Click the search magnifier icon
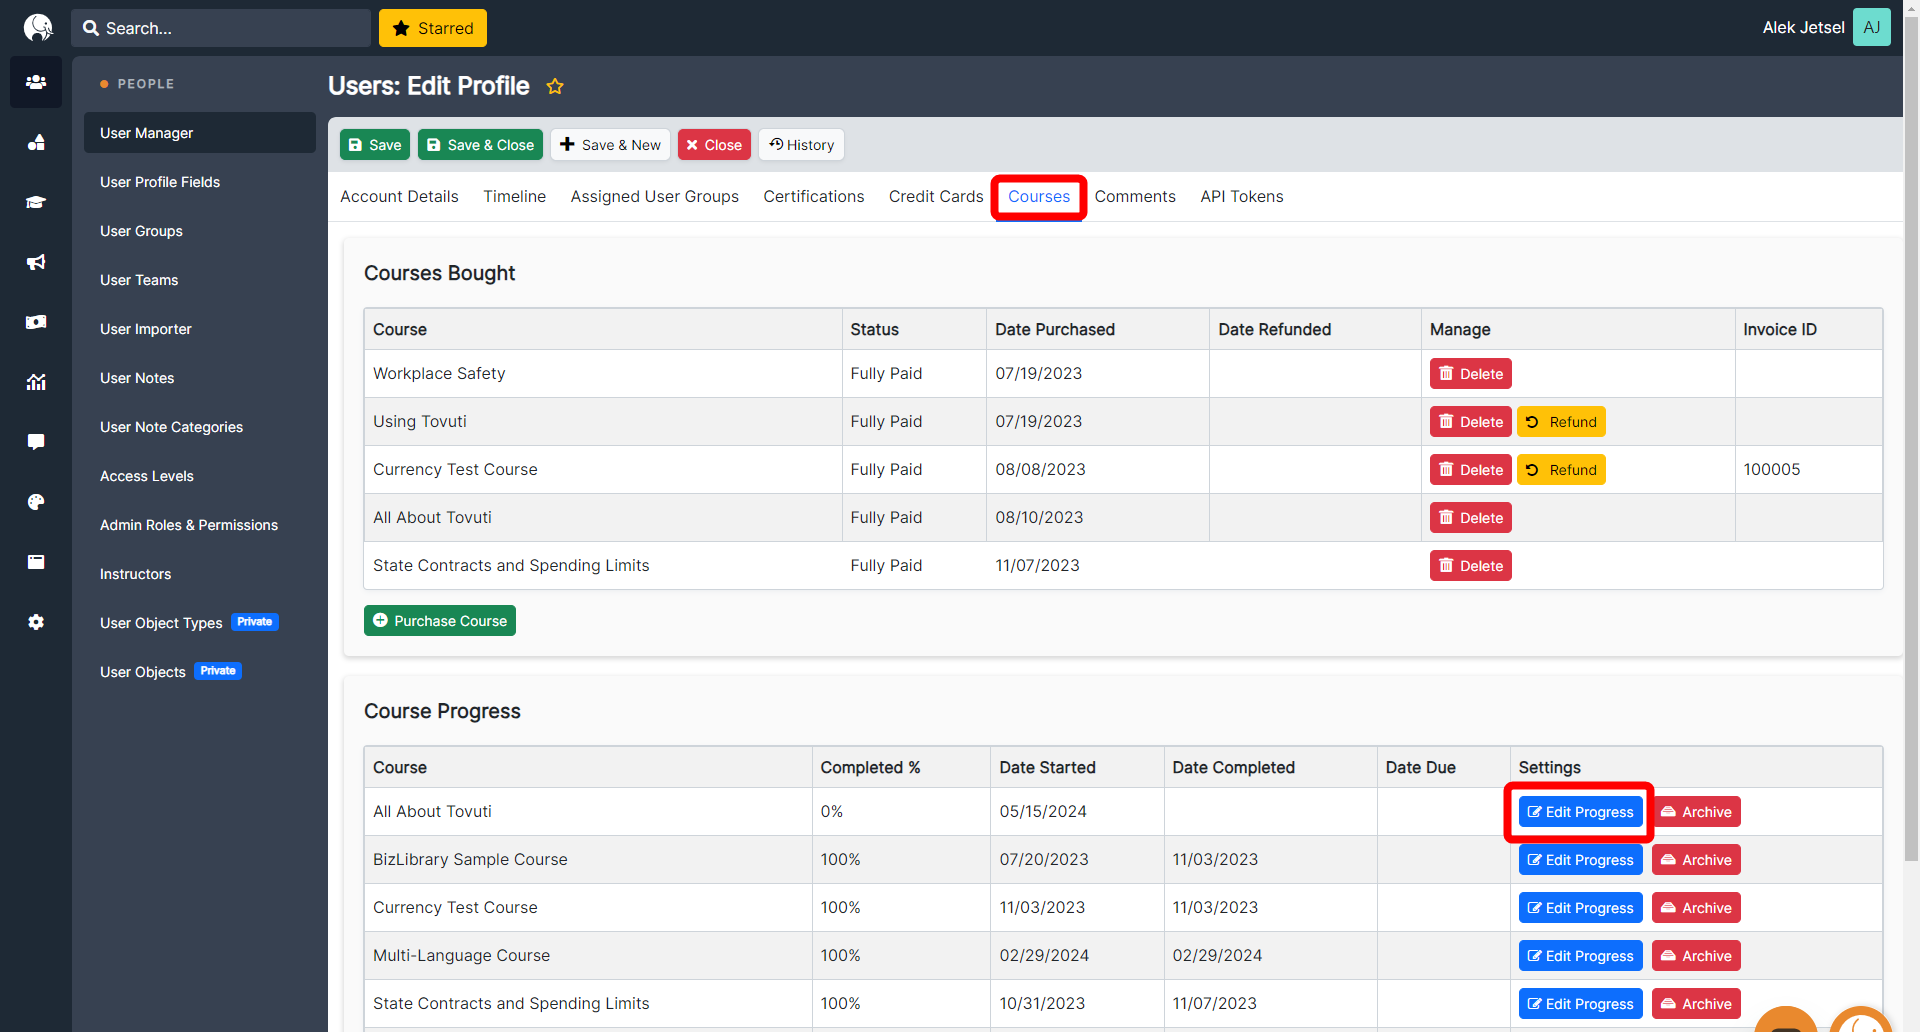The height and width of the screenshot is (1032, 1920). 91,28
